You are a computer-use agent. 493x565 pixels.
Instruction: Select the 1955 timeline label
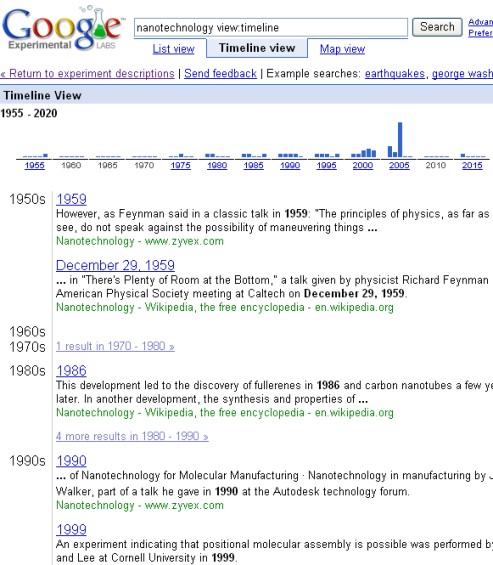point(35,165)
